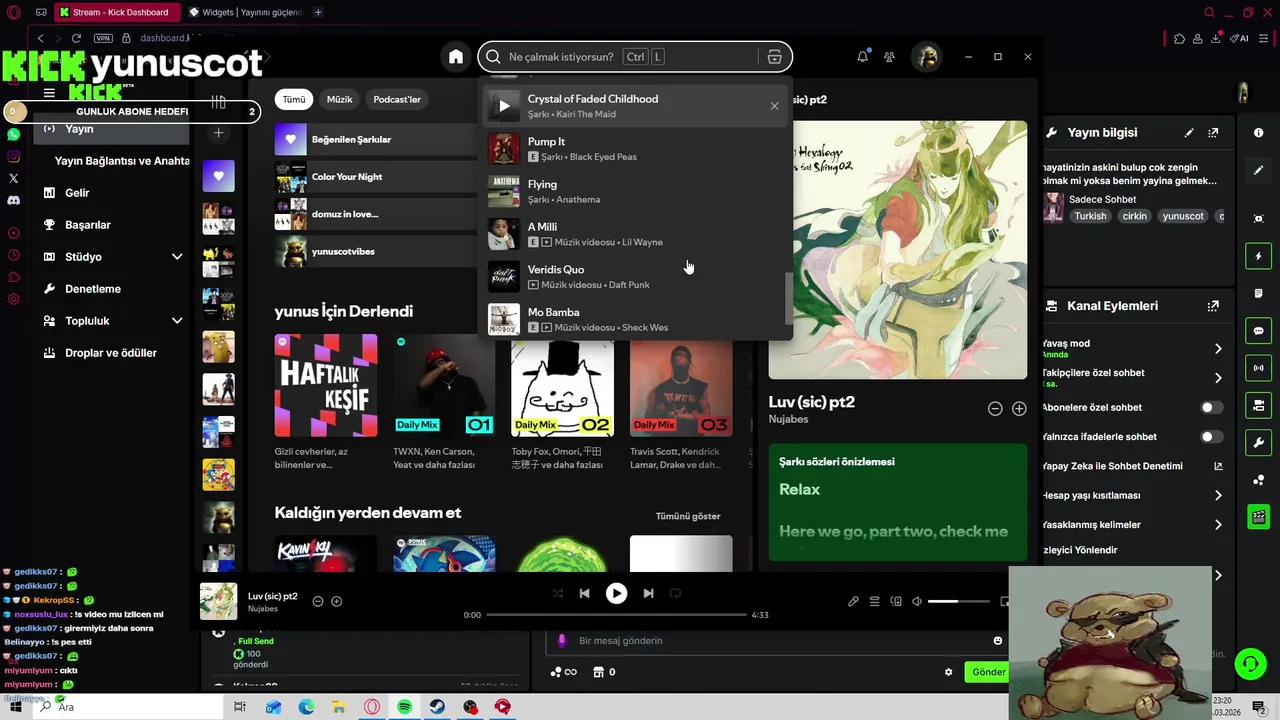Toggle Yalnızca ifadelerle sohbet switch
1280x720 pixels.
click(x=1211, y=437)
